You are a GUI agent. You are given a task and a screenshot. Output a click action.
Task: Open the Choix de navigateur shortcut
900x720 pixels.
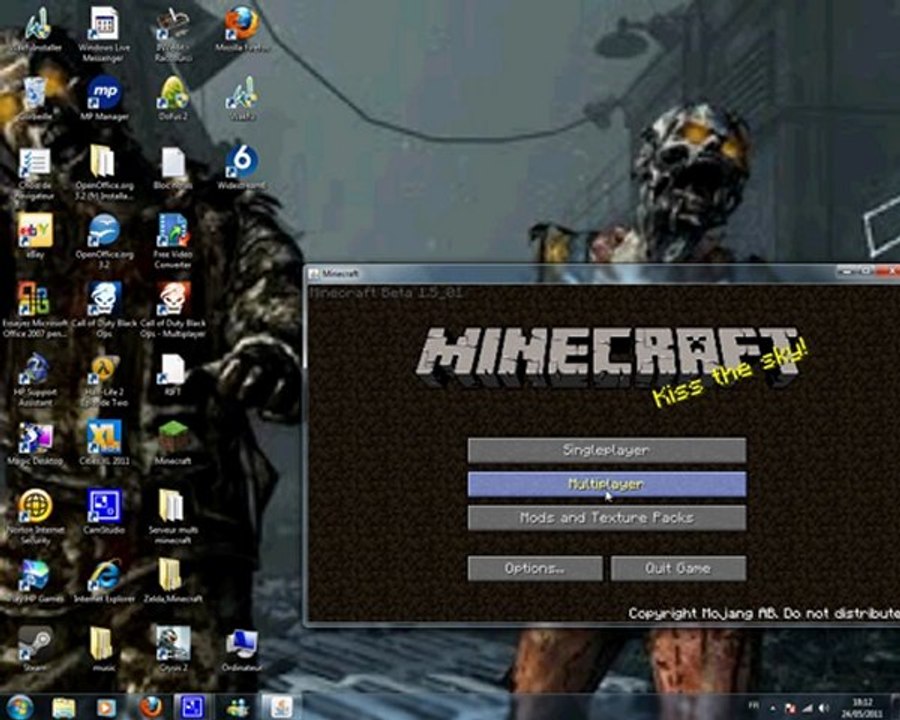coord(35,172)
